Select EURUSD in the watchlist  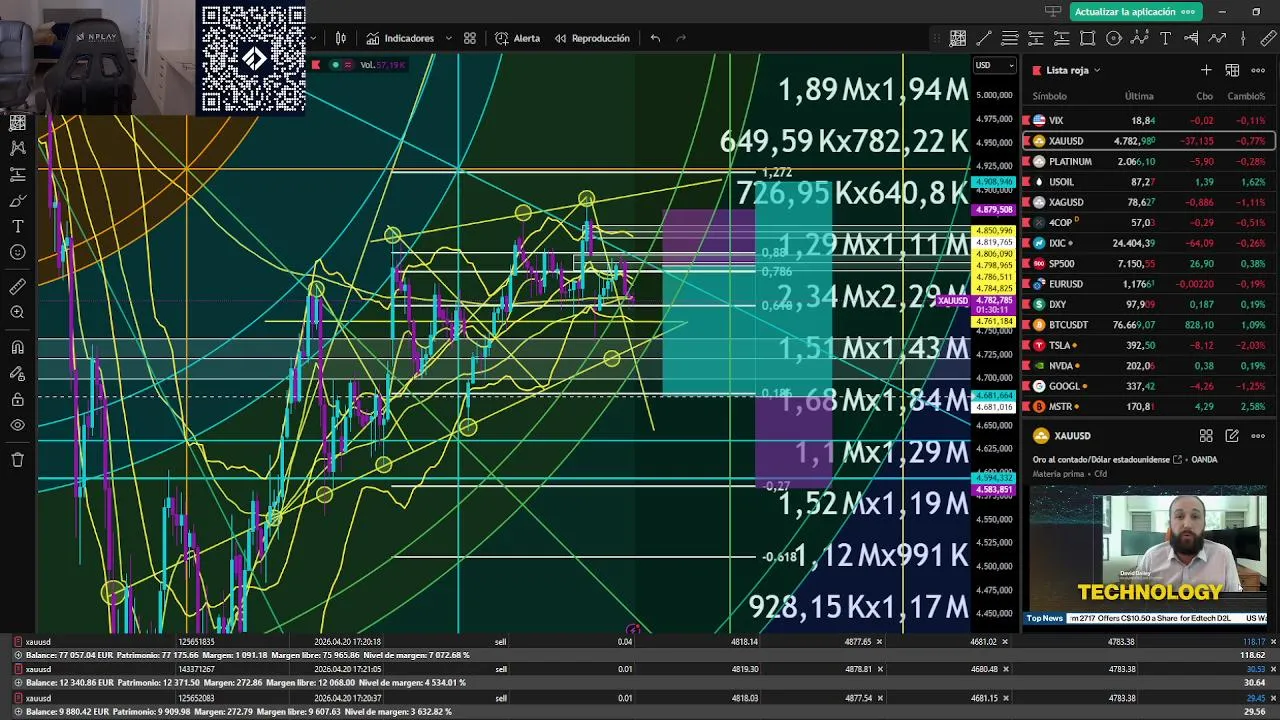pos(1149,284)
